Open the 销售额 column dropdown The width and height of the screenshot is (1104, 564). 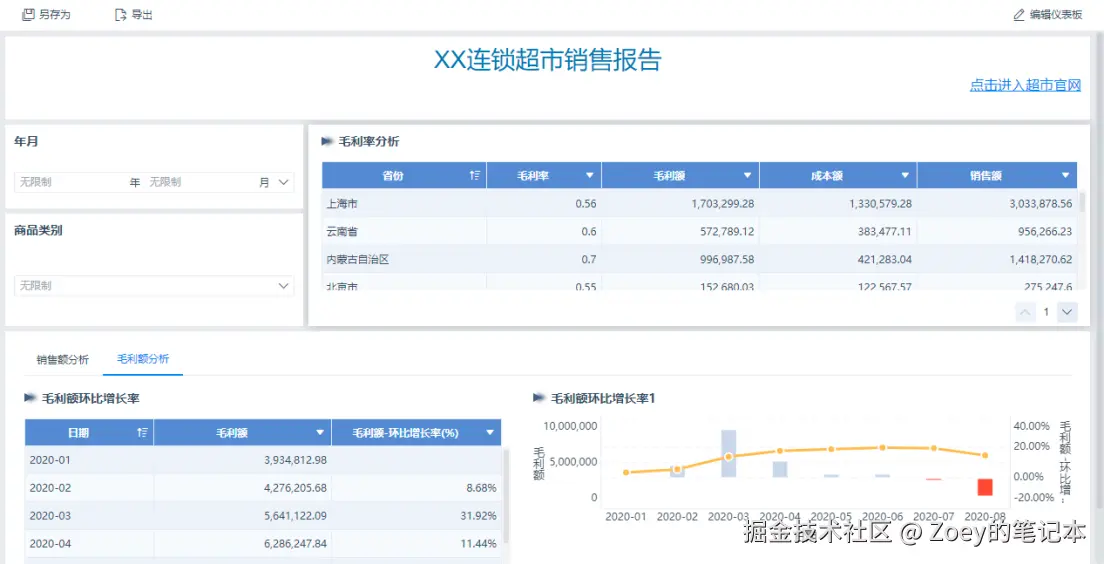(x=1066, y=176)
